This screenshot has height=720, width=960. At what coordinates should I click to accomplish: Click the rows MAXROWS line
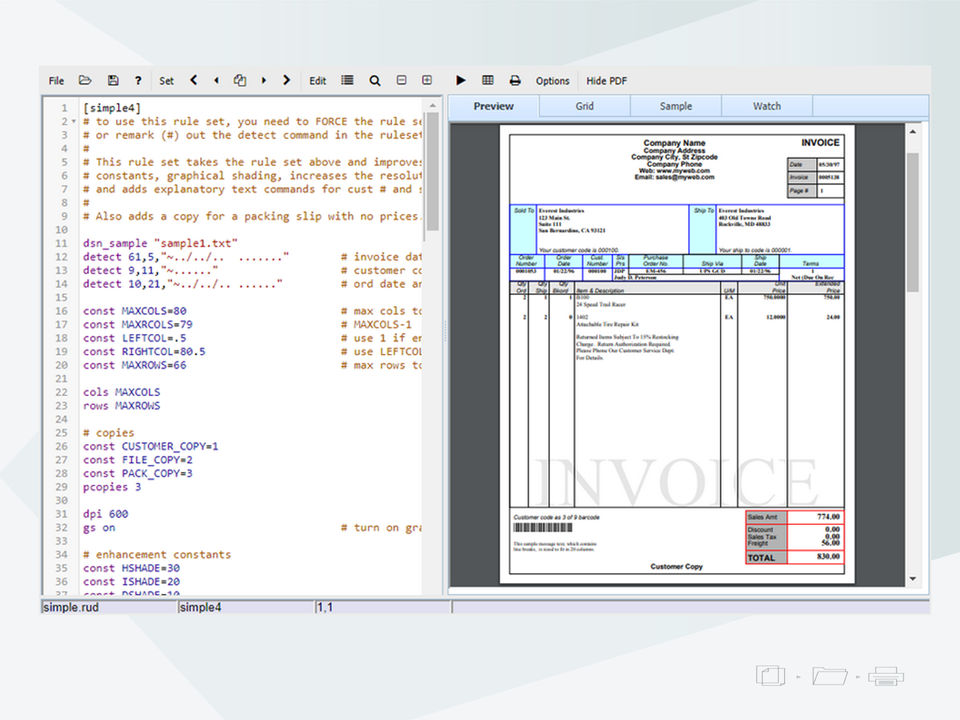tap(122, 405)
